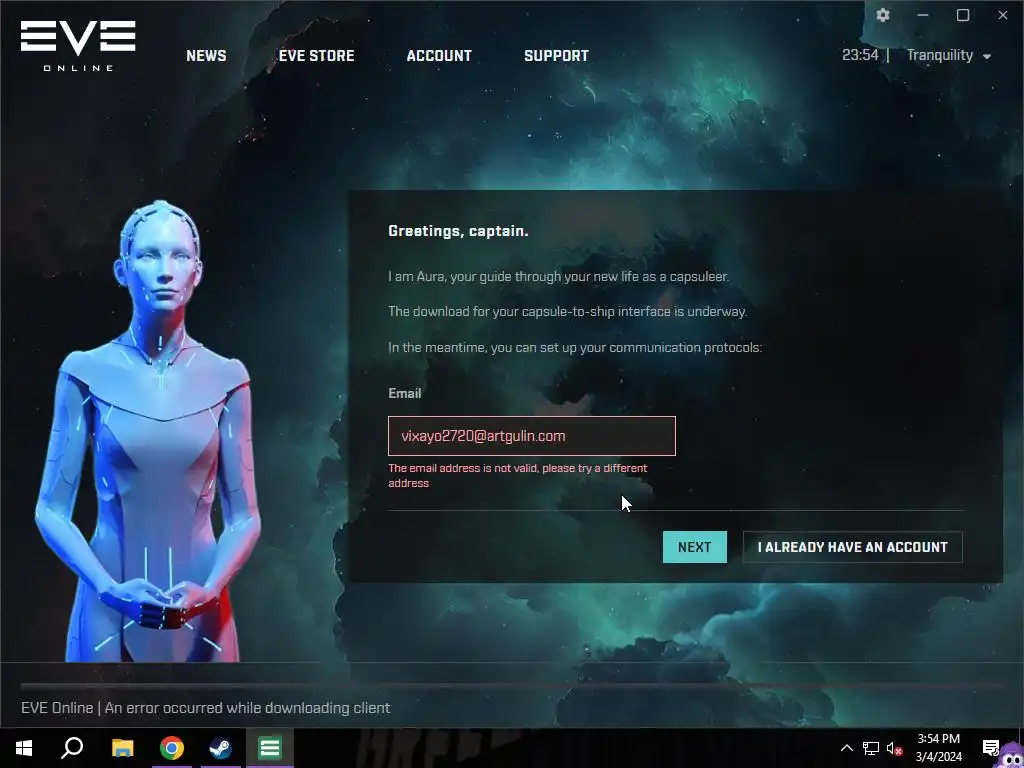The height and width of the screenshot is (768, 1024).
Task: Click the NEXT button
Action: pos(694,547)
